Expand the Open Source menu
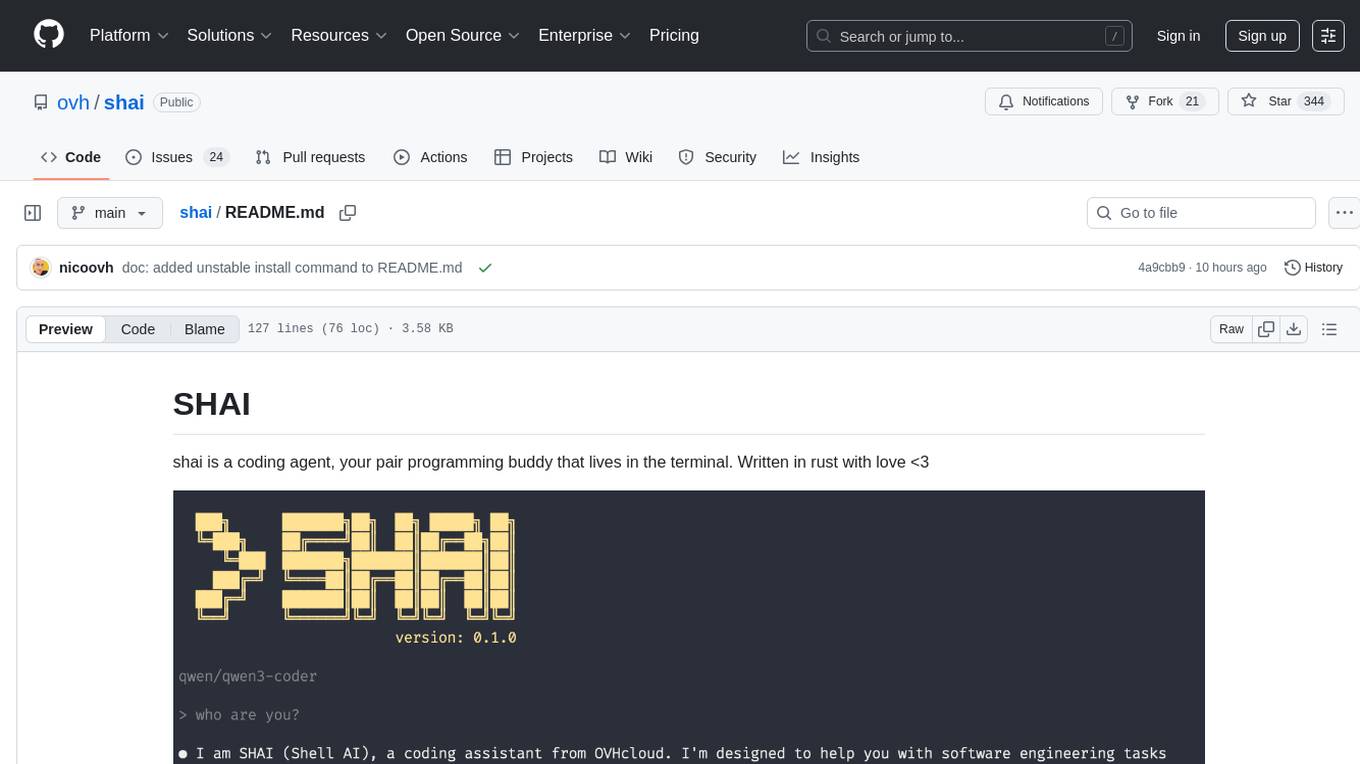The height and width of the screenshot is (764, 1360). [463, 35]
